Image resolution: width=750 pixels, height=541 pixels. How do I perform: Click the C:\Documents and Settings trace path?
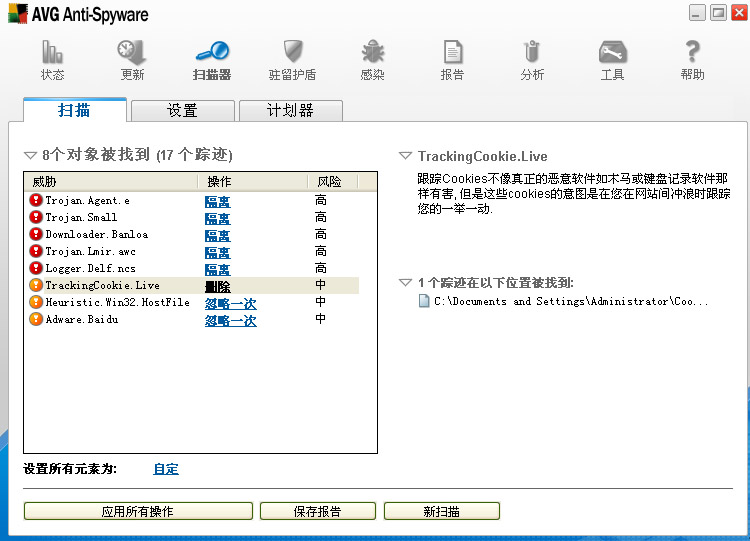pos(571,301)
